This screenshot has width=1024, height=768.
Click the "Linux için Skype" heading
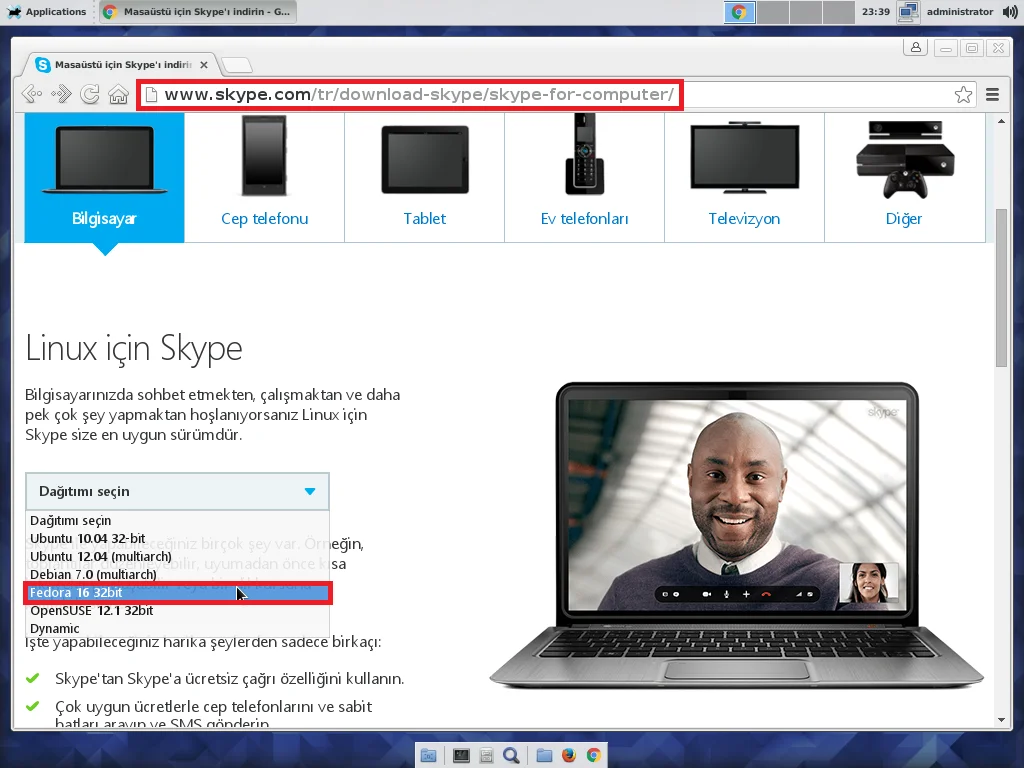[134, 348]
